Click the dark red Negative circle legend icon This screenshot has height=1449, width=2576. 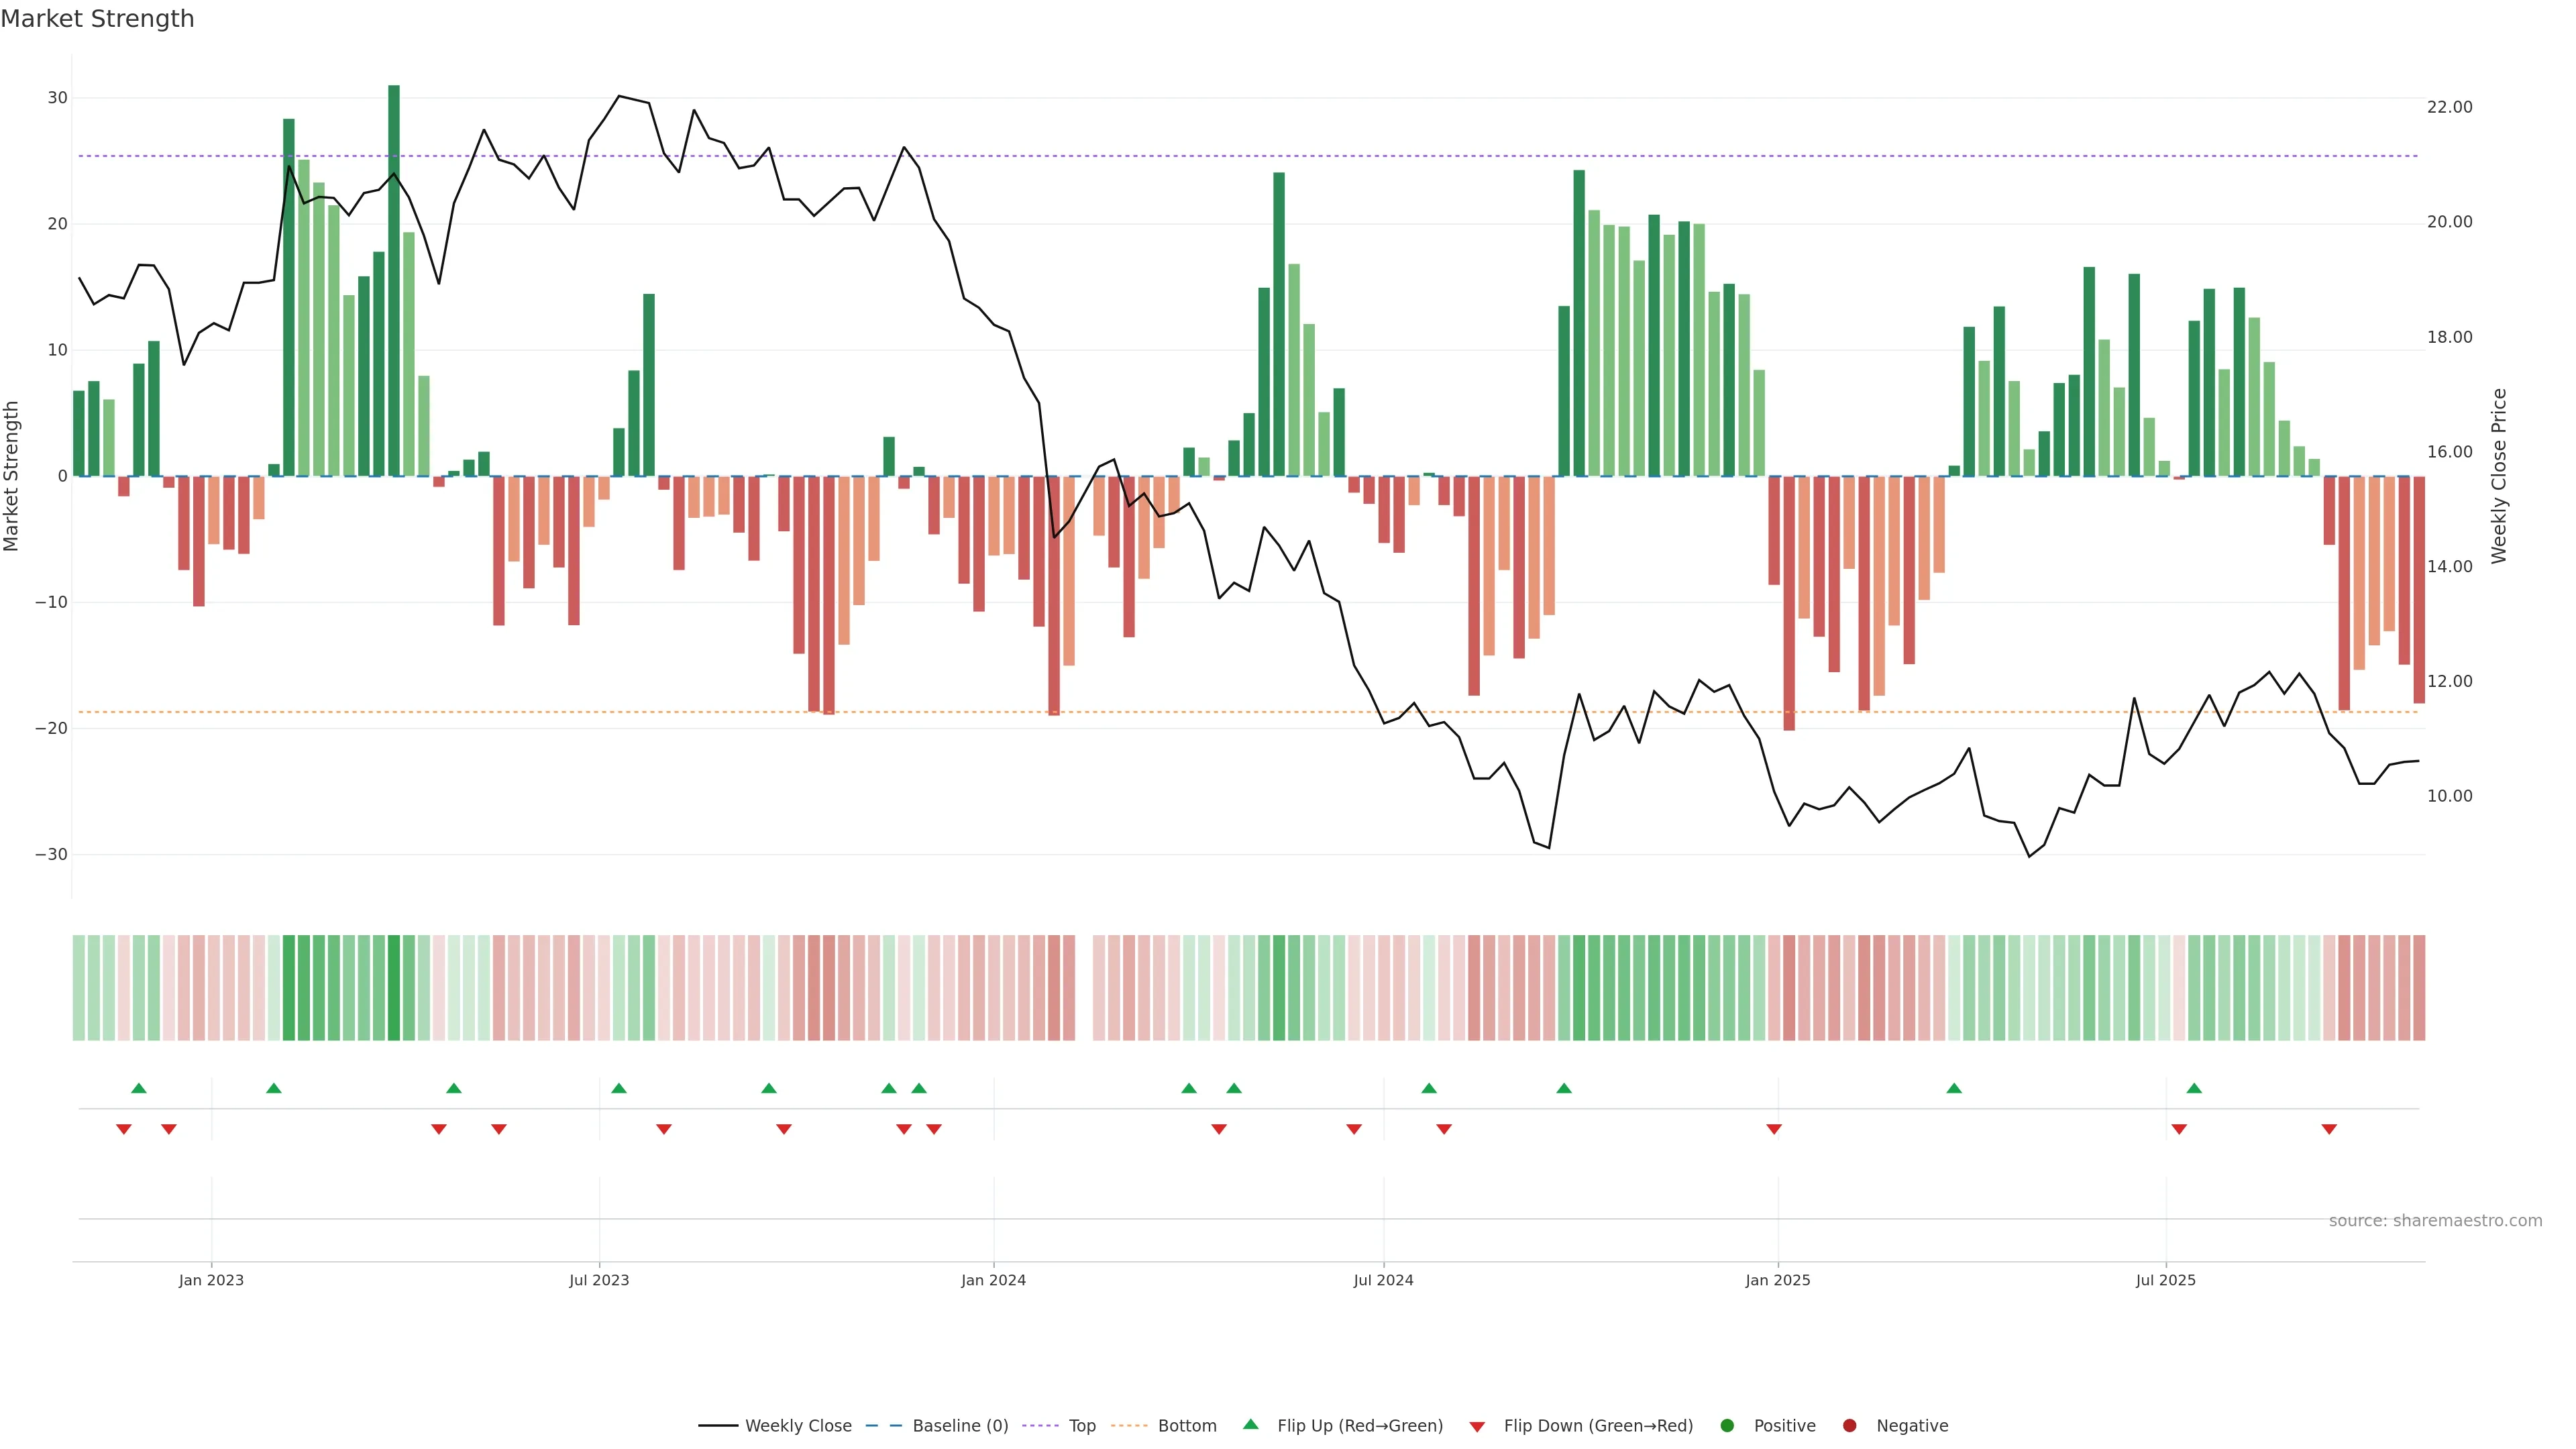click(x=1849, y=1425)
